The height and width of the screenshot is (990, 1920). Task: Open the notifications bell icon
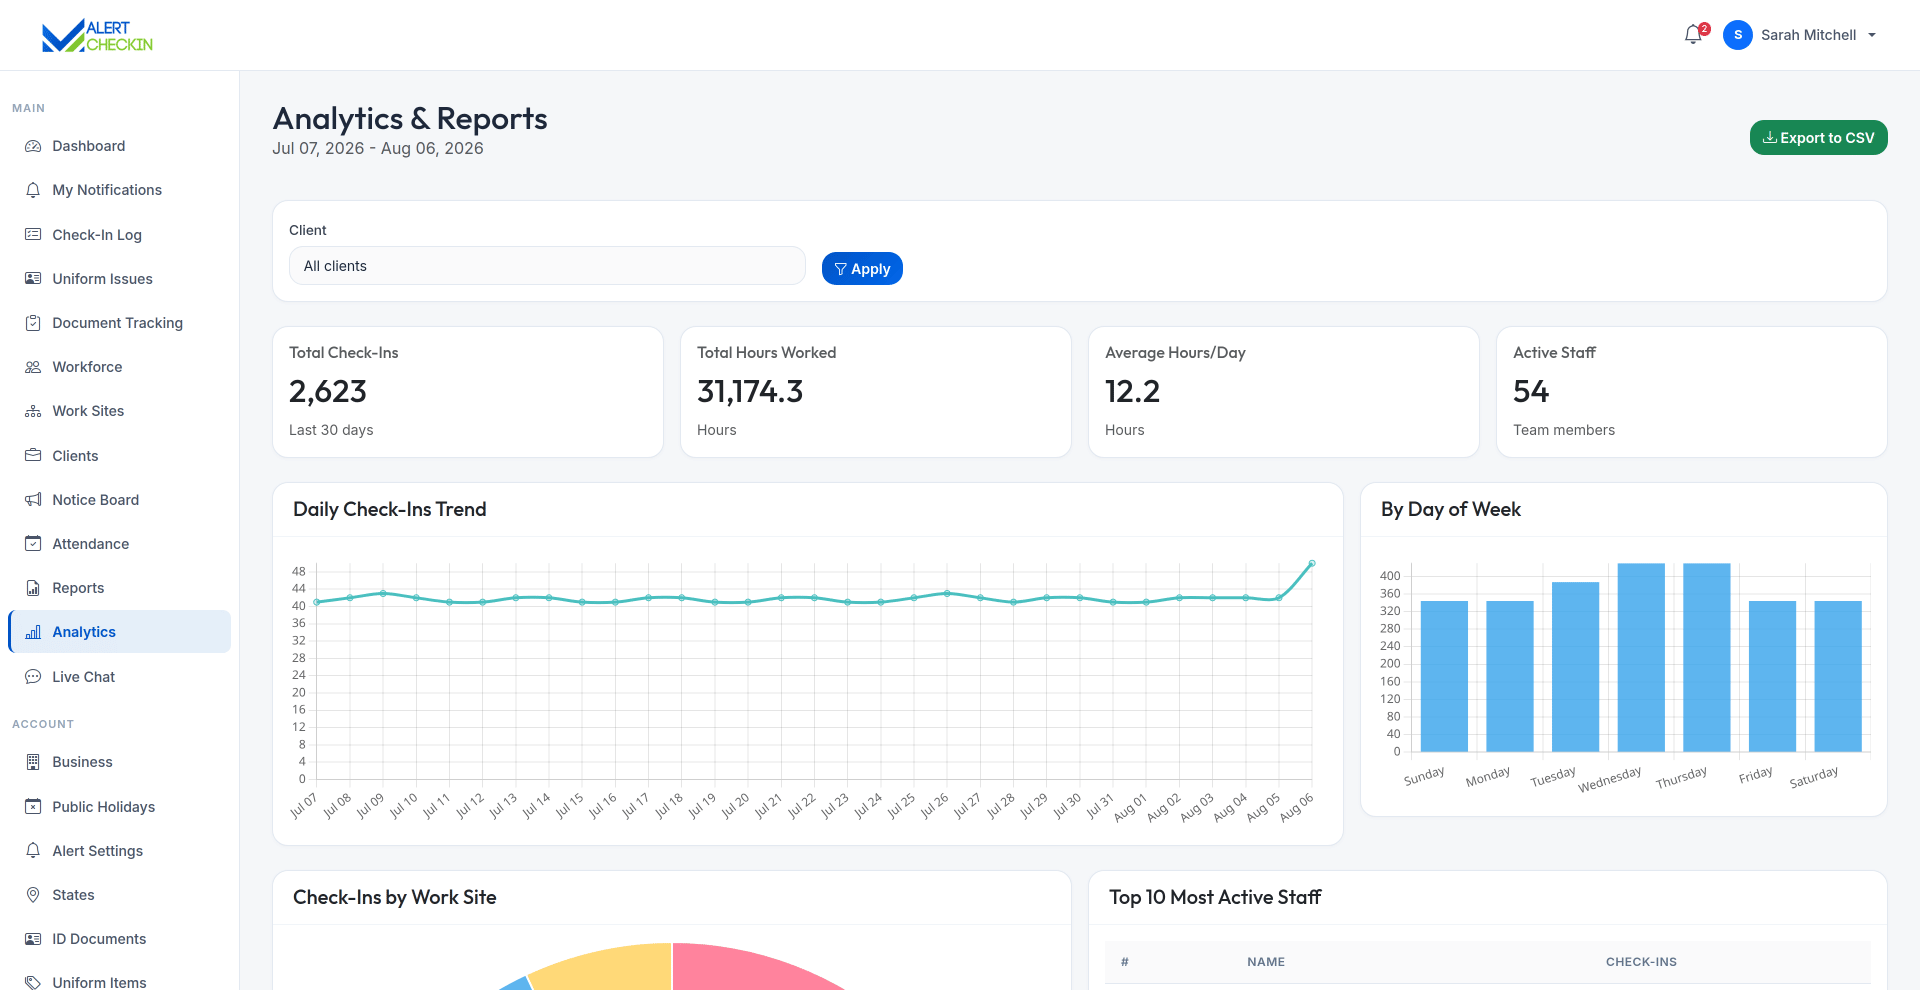click(x=1693, y=35)
